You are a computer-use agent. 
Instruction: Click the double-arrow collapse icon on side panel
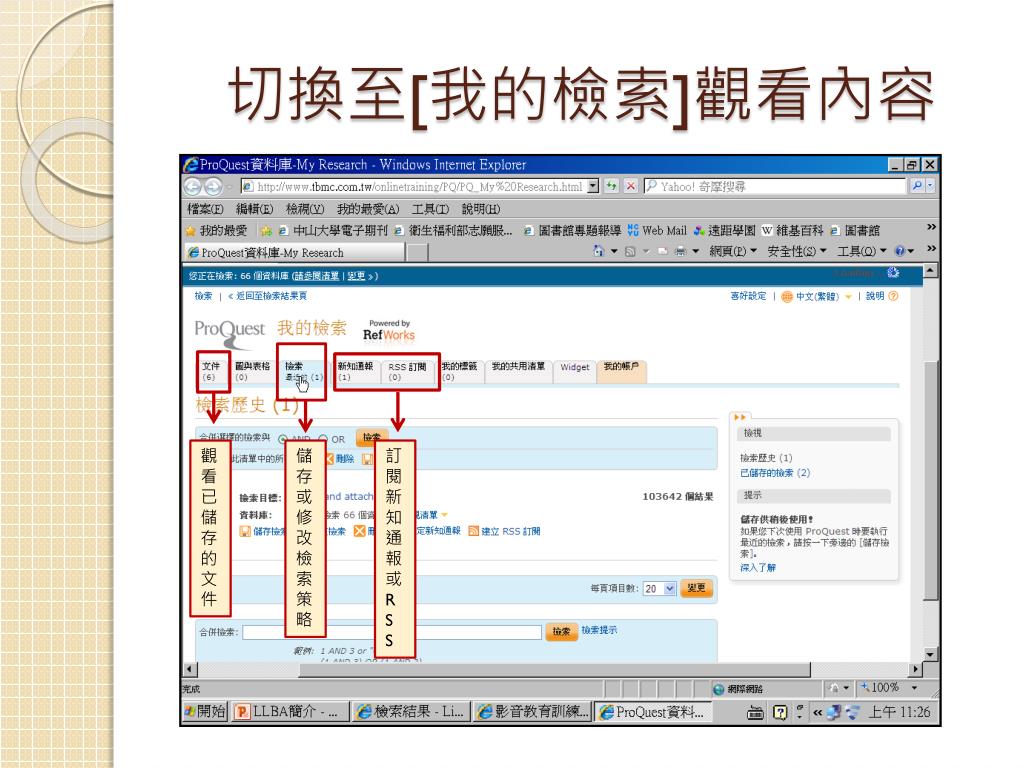[739, 417]
